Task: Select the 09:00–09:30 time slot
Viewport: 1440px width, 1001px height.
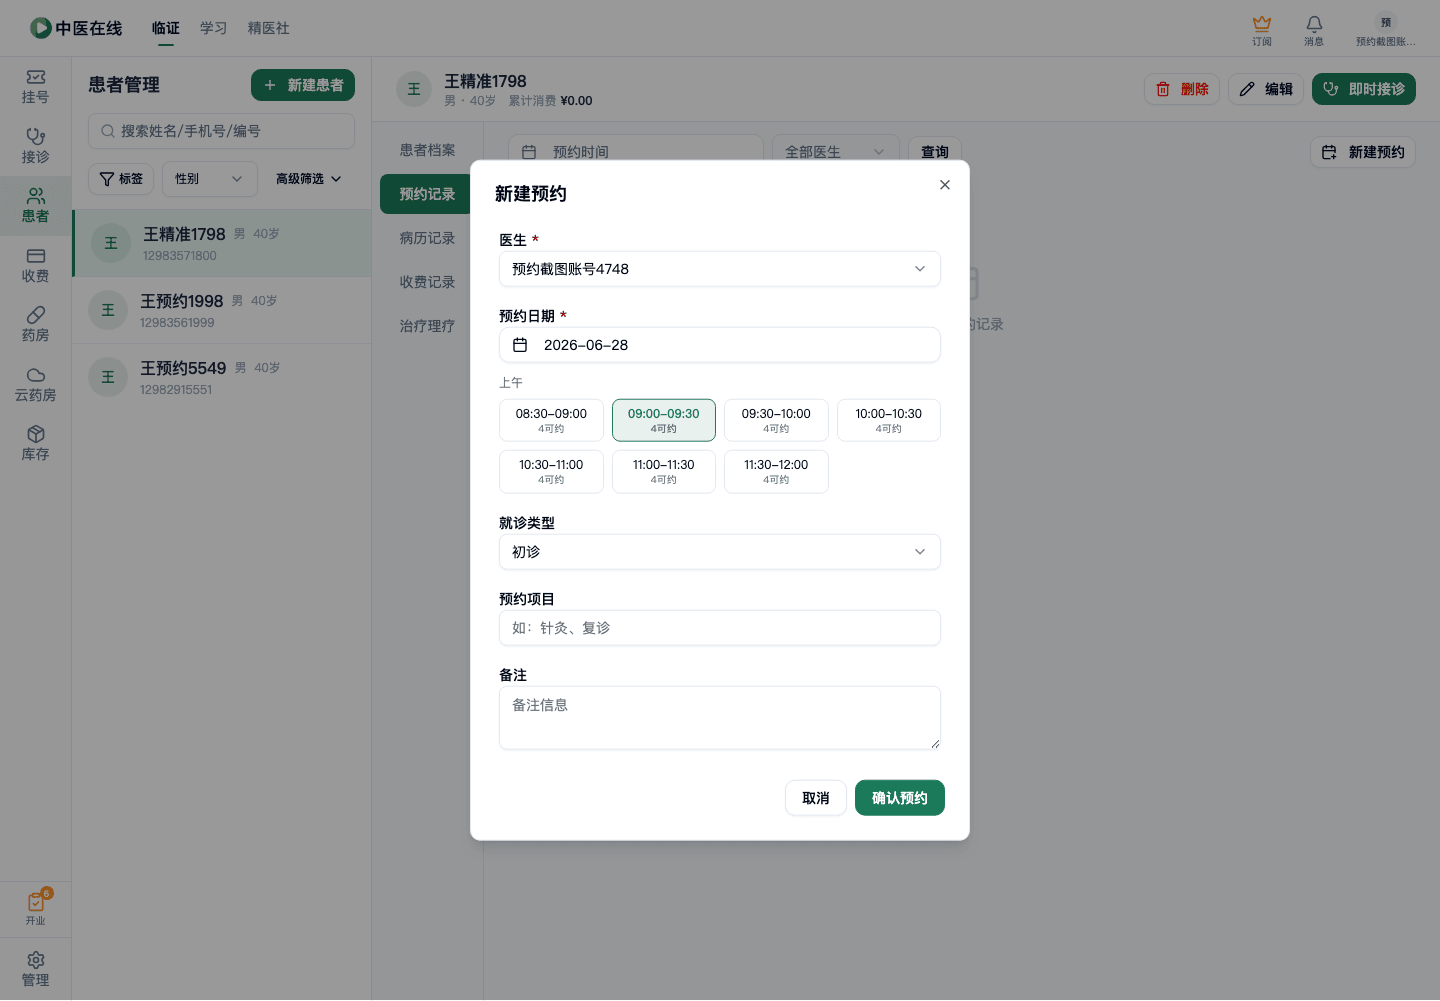Action: click(664, 420)
